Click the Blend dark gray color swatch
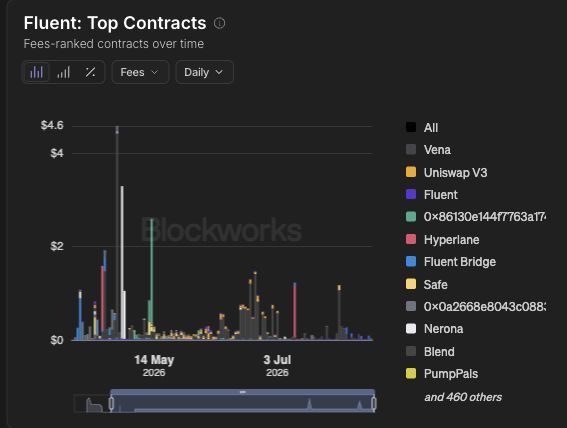 pyautogui.click(x=411, y=351)
